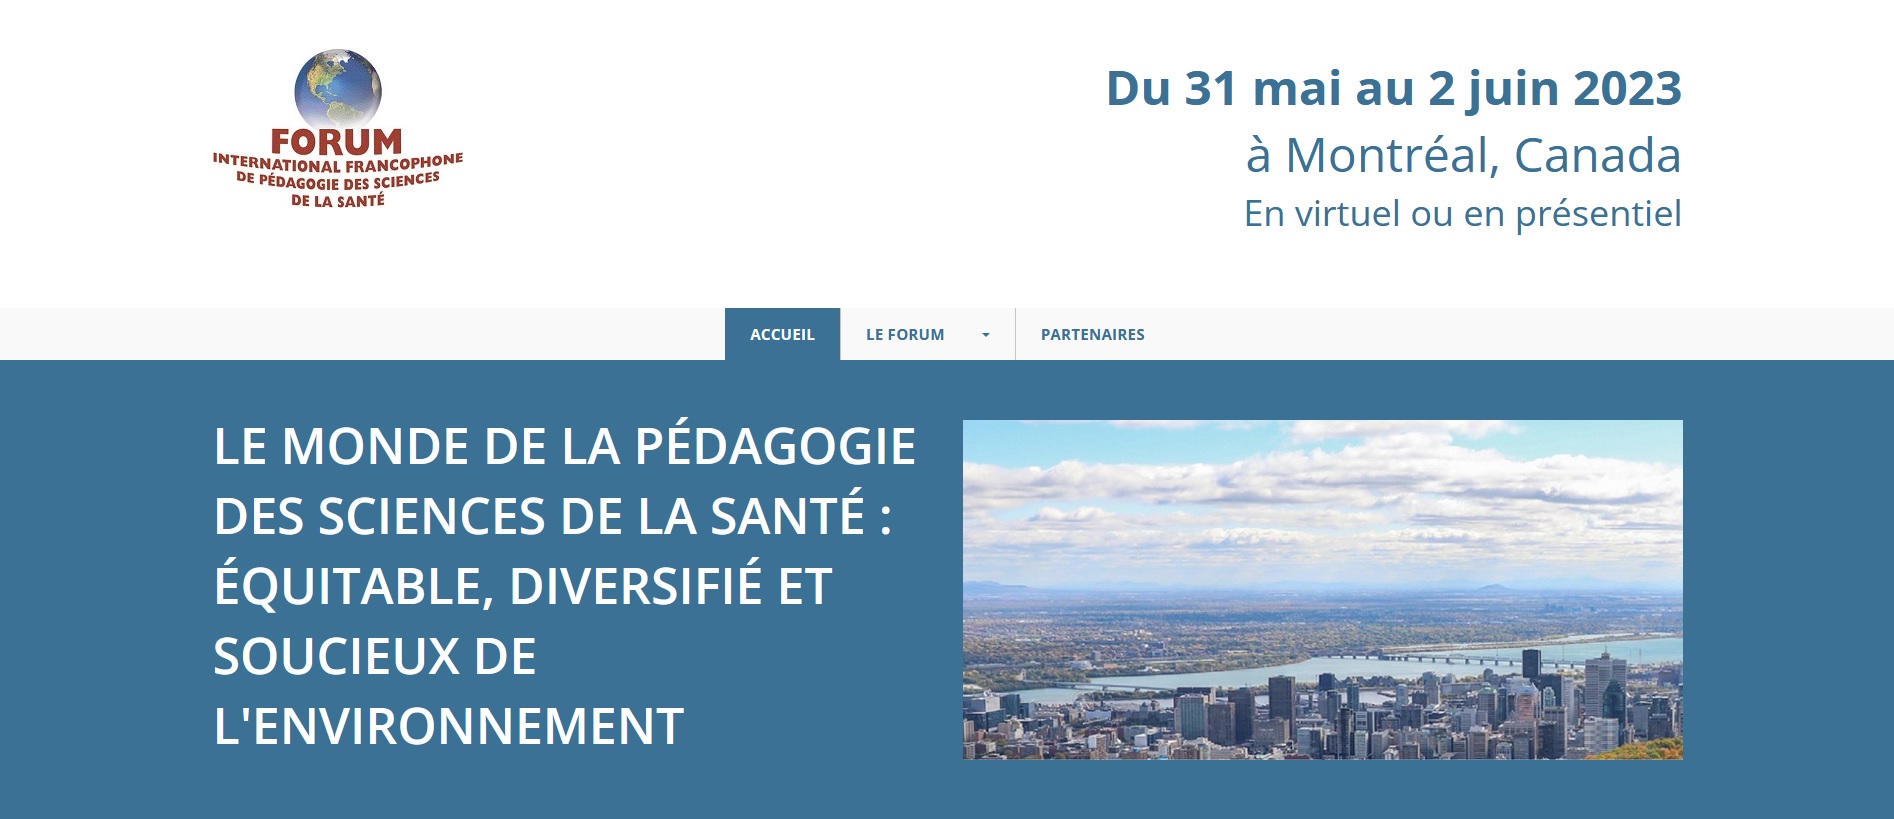The height and width of the screenshot is (819, 1894).
Task: Click the globe icon in the Forum logo
Action: coord(337,88)
